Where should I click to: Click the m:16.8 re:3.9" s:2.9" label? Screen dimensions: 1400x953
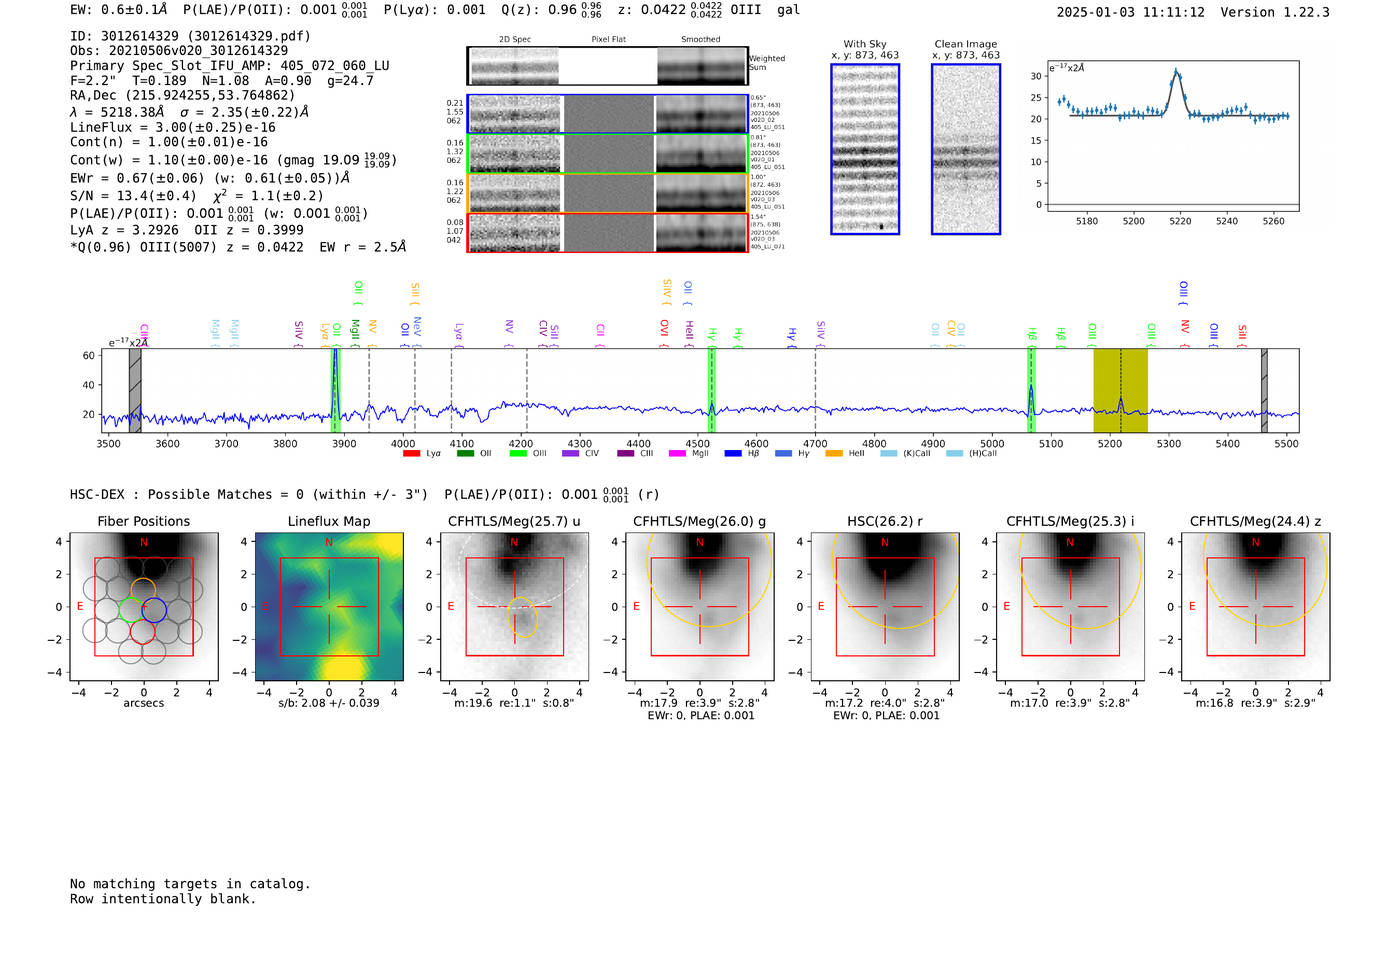click(1255, 703)
